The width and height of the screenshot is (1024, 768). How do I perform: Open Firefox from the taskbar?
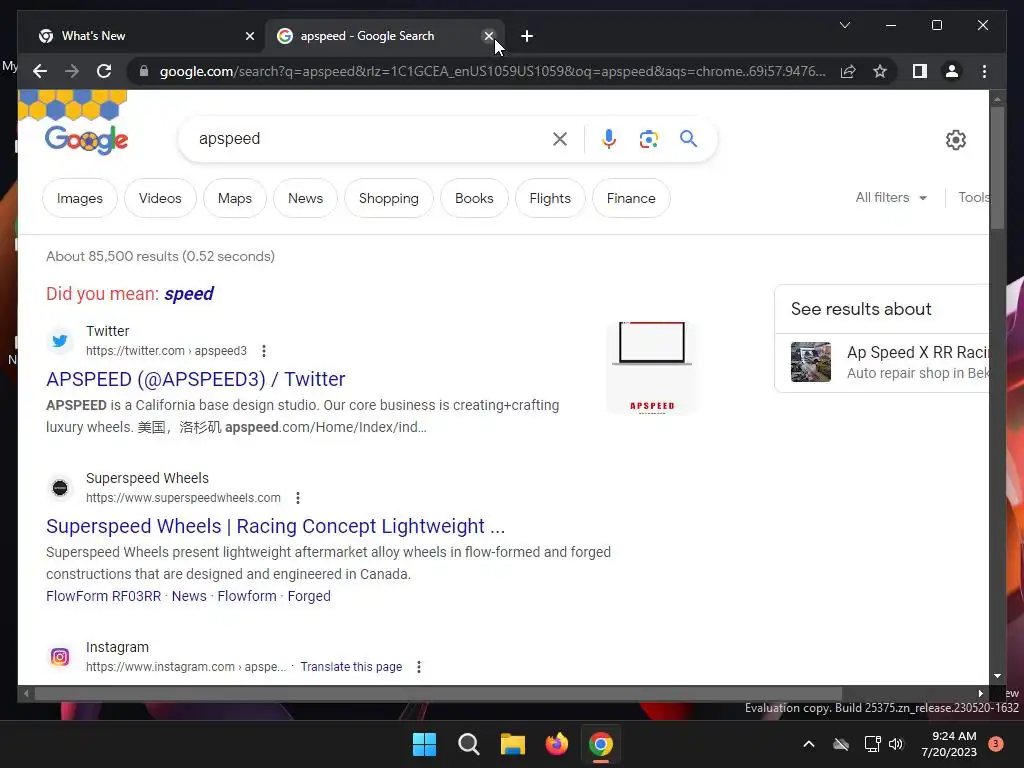556,744
